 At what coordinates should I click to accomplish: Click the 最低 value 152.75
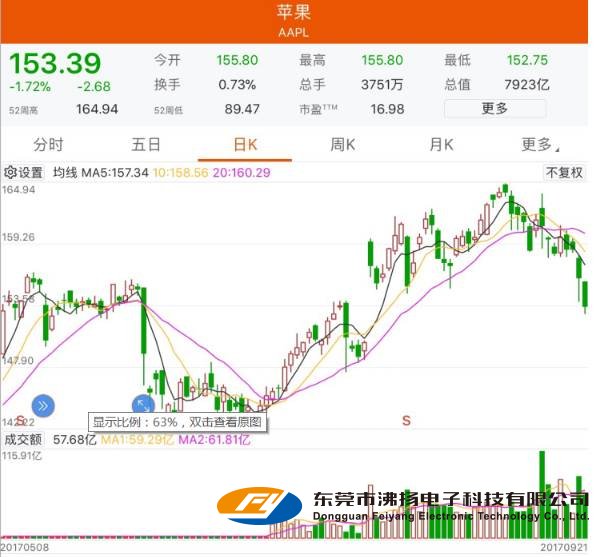point(527,60)
